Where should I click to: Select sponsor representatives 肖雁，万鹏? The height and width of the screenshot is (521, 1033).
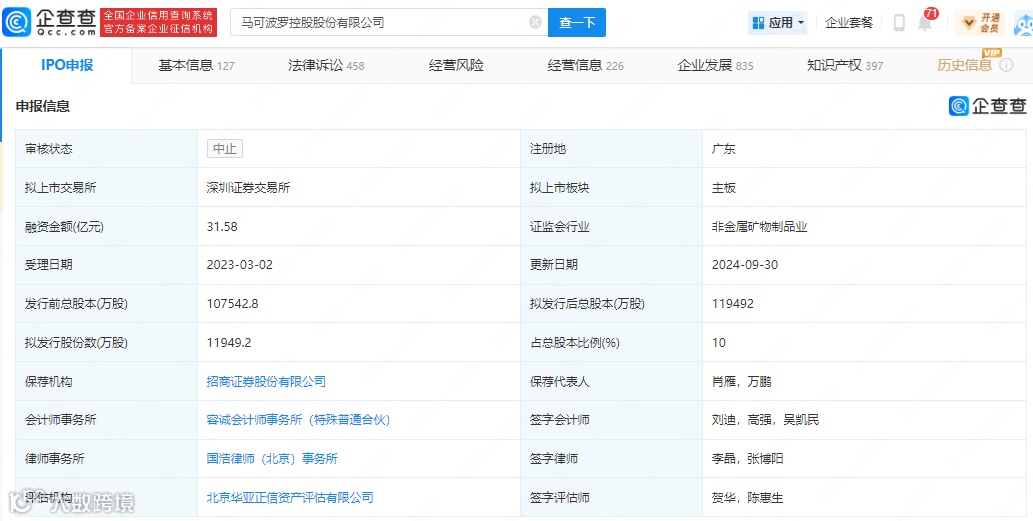[741, 381]
